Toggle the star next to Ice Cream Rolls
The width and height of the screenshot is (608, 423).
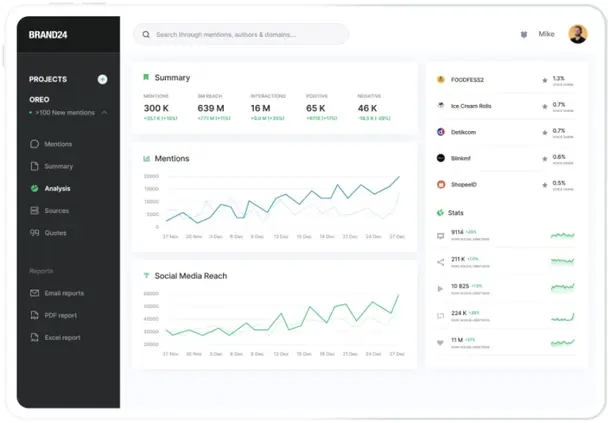coord(544,105)
